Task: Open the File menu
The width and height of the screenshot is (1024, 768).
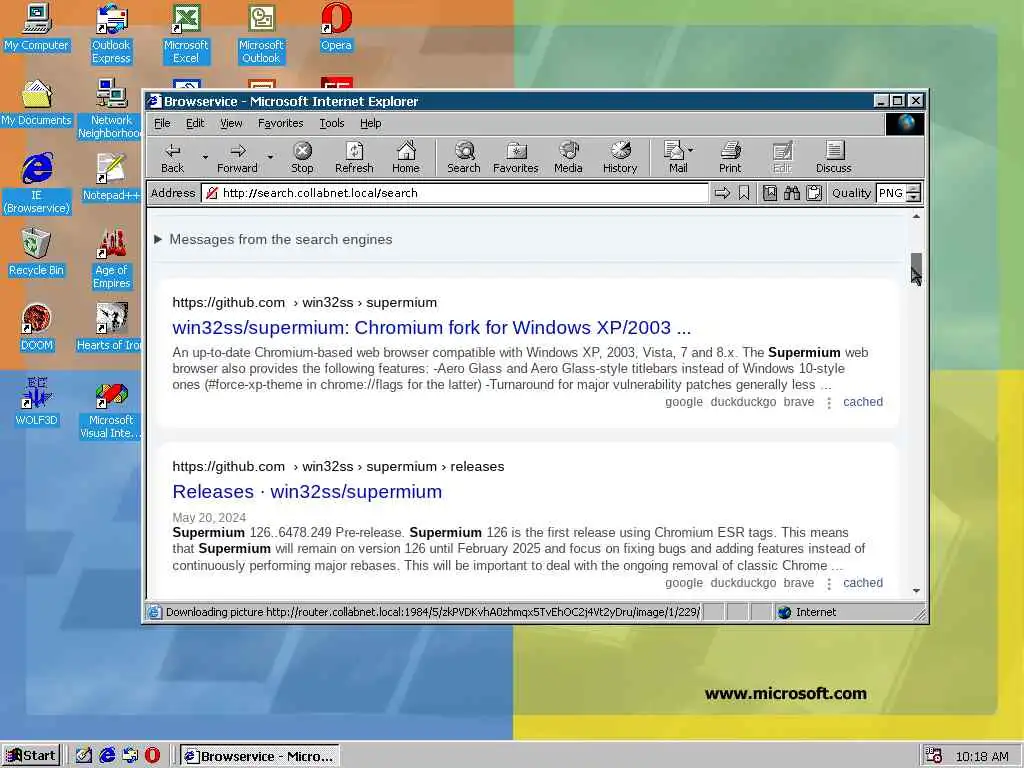Action: (162, 123)
